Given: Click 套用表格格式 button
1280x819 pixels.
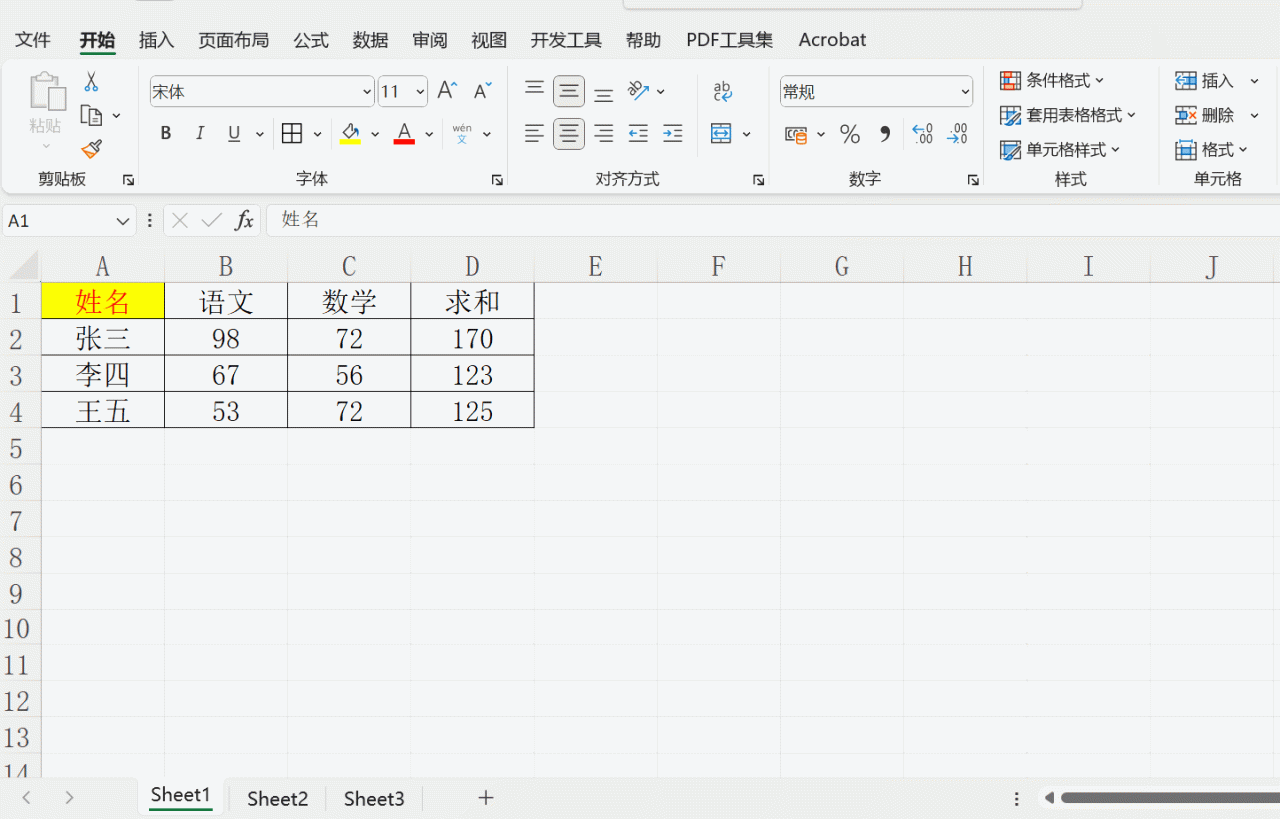Looking at the screenshot, I should click(1068, 115).
